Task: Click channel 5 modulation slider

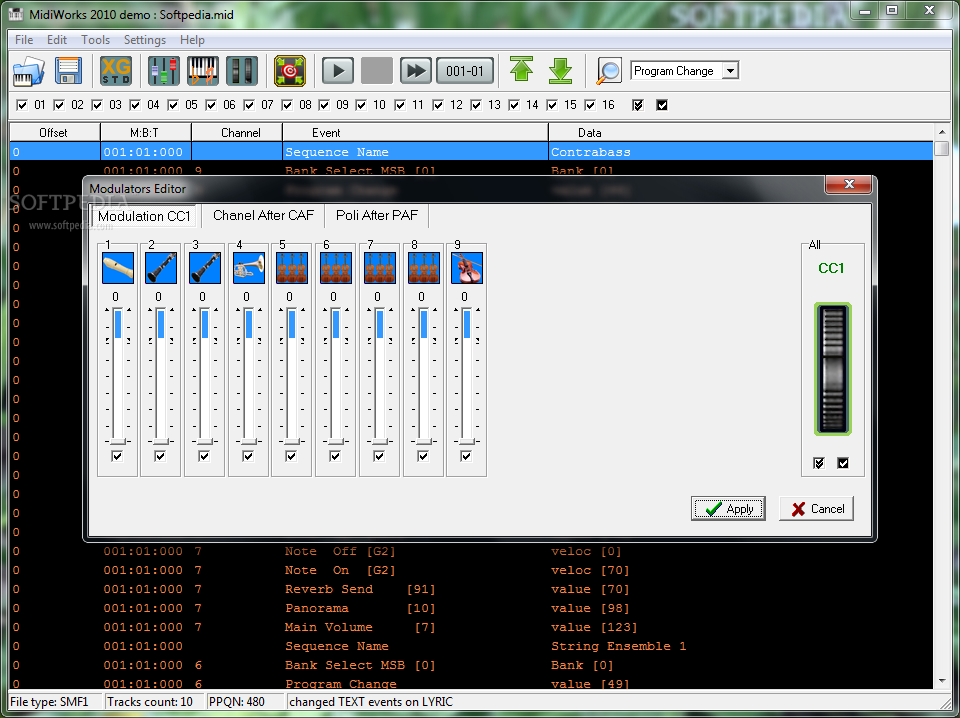Action: [292, 375]
